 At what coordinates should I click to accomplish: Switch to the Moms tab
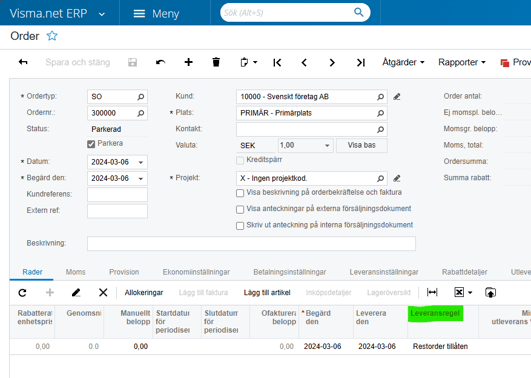(x=76, y=272)
